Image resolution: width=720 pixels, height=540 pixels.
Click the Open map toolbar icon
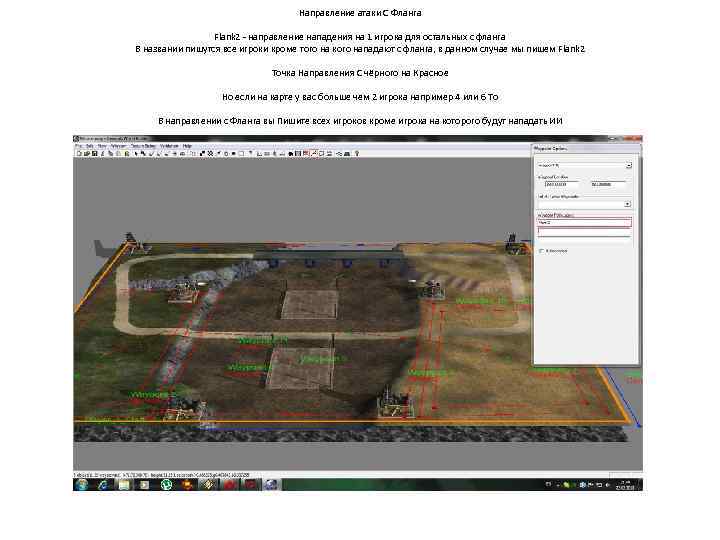(86, 154)
